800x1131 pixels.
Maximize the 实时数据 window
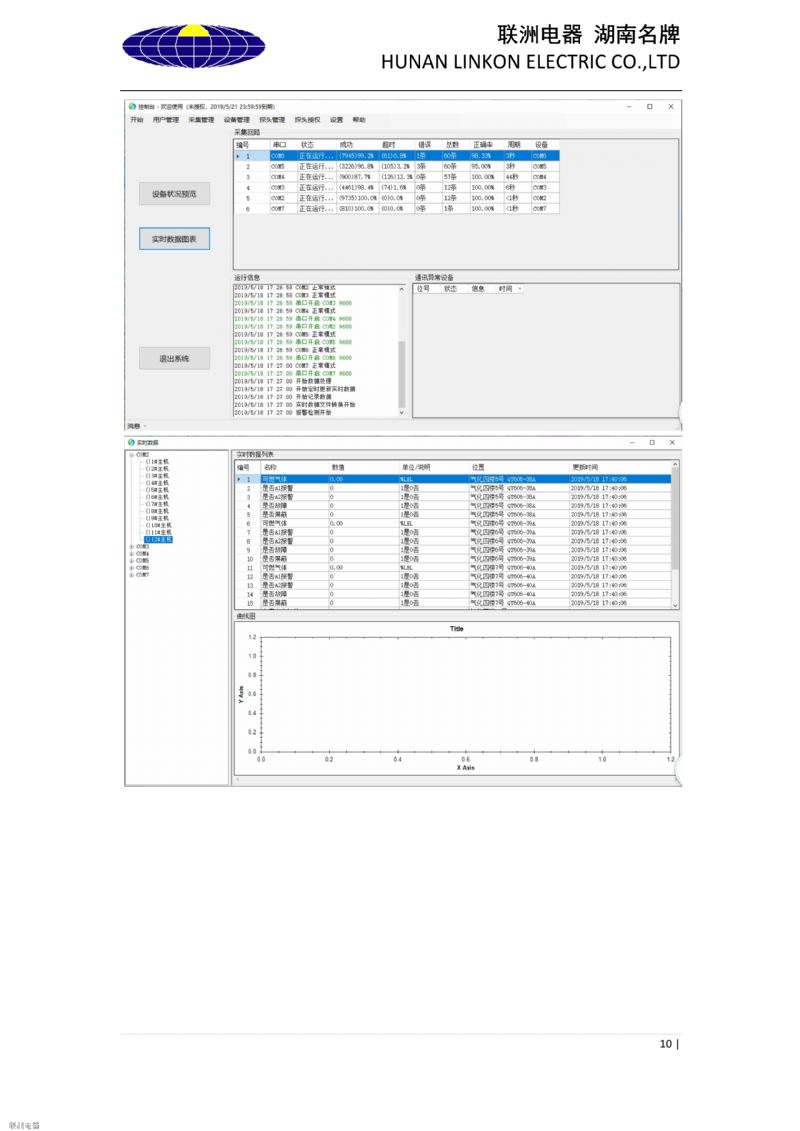(x=651, y=442)
